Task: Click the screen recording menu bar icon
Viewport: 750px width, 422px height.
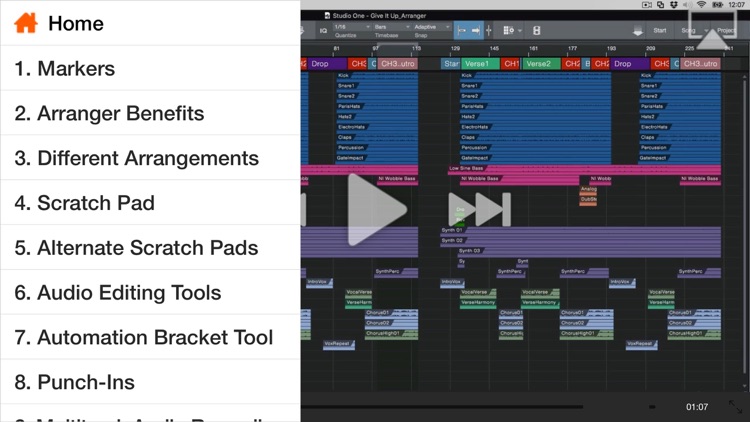Action: 647,5
